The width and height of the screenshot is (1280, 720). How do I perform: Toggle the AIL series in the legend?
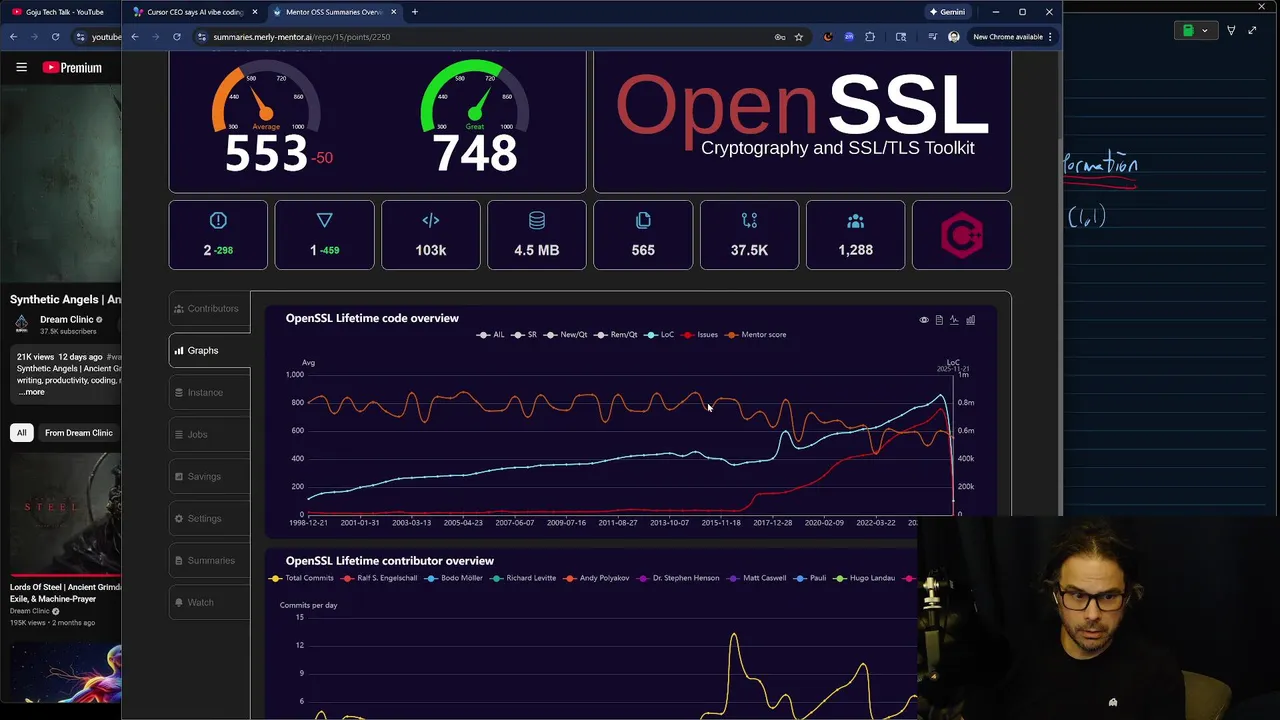(x=491, y=335)
